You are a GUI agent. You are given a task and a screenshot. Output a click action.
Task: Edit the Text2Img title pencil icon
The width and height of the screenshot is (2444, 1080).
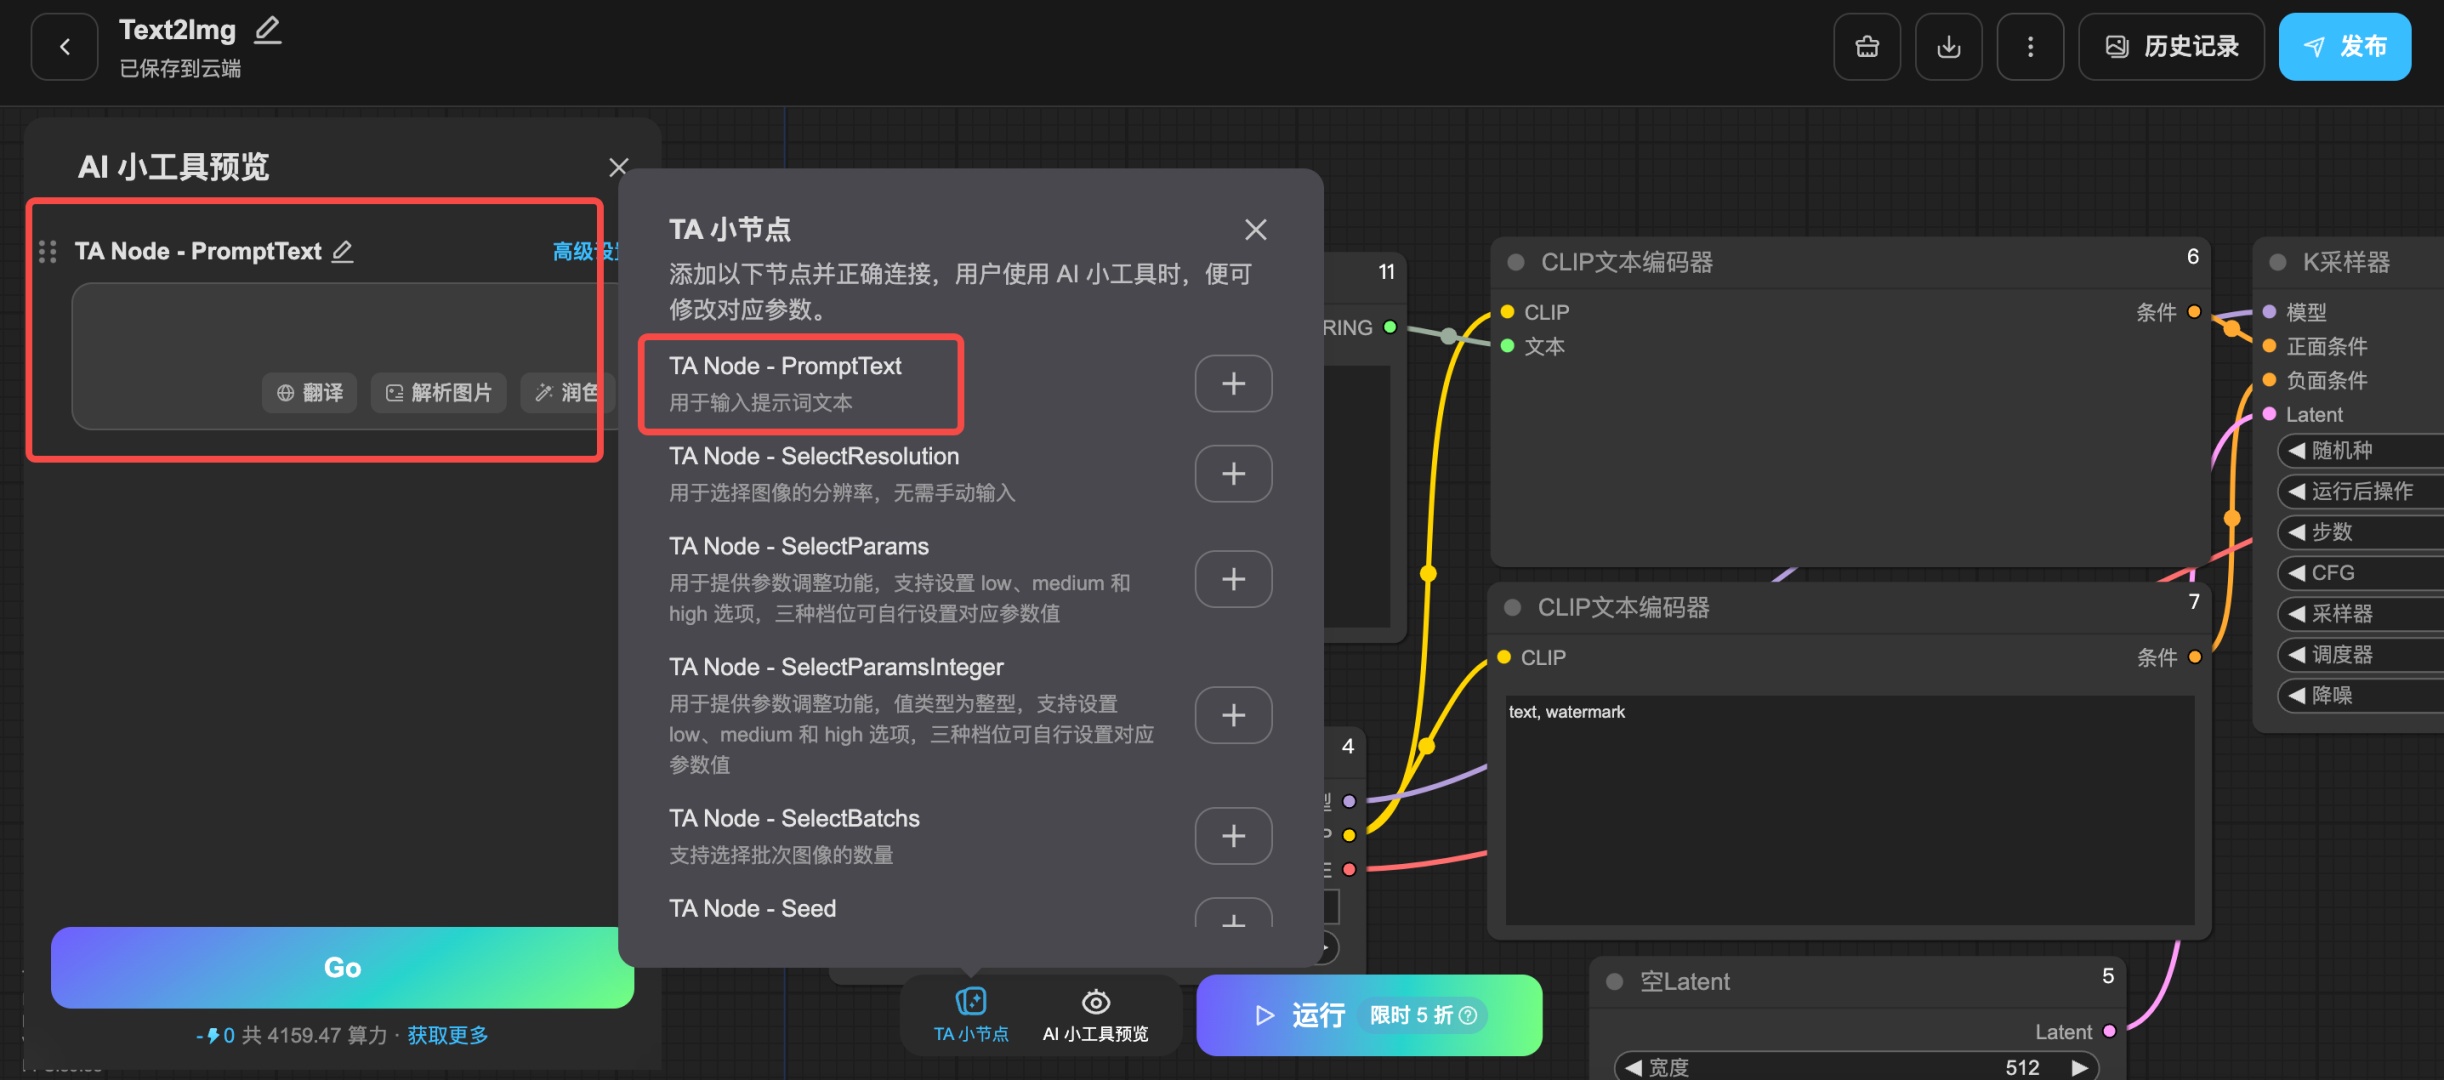point(267,30)
